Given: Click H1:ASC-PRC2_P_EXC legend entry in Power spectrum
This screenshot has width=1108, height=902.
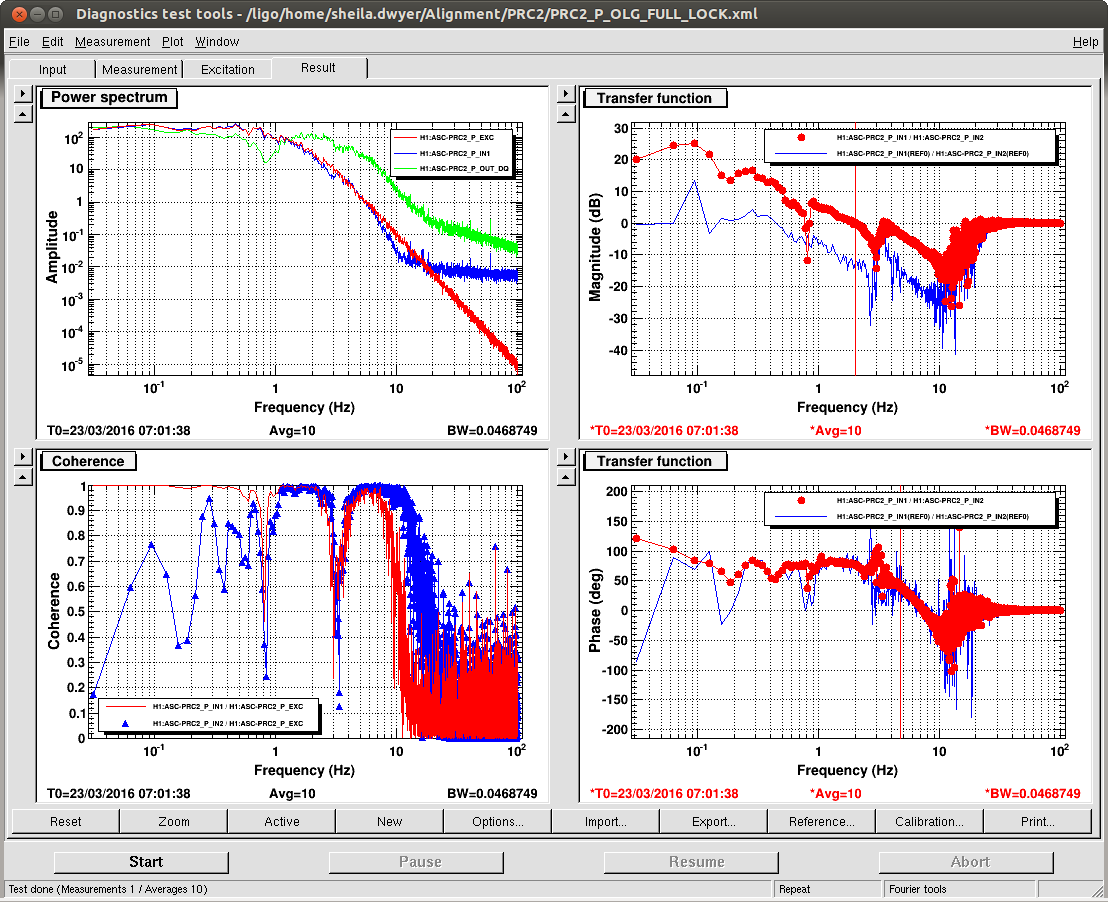Looking at the screenshot, I should coord(456,137).
